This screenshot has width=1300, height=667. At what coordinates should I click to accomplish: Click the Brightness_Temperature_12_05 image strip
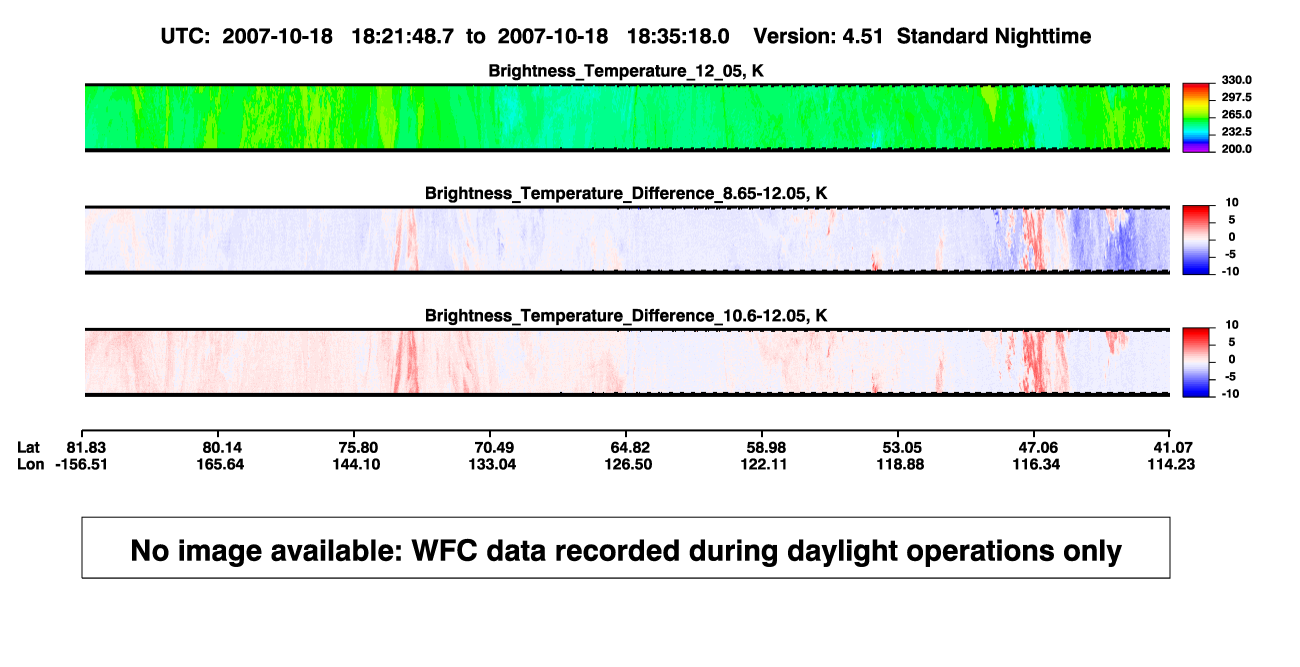pos(627,117)
